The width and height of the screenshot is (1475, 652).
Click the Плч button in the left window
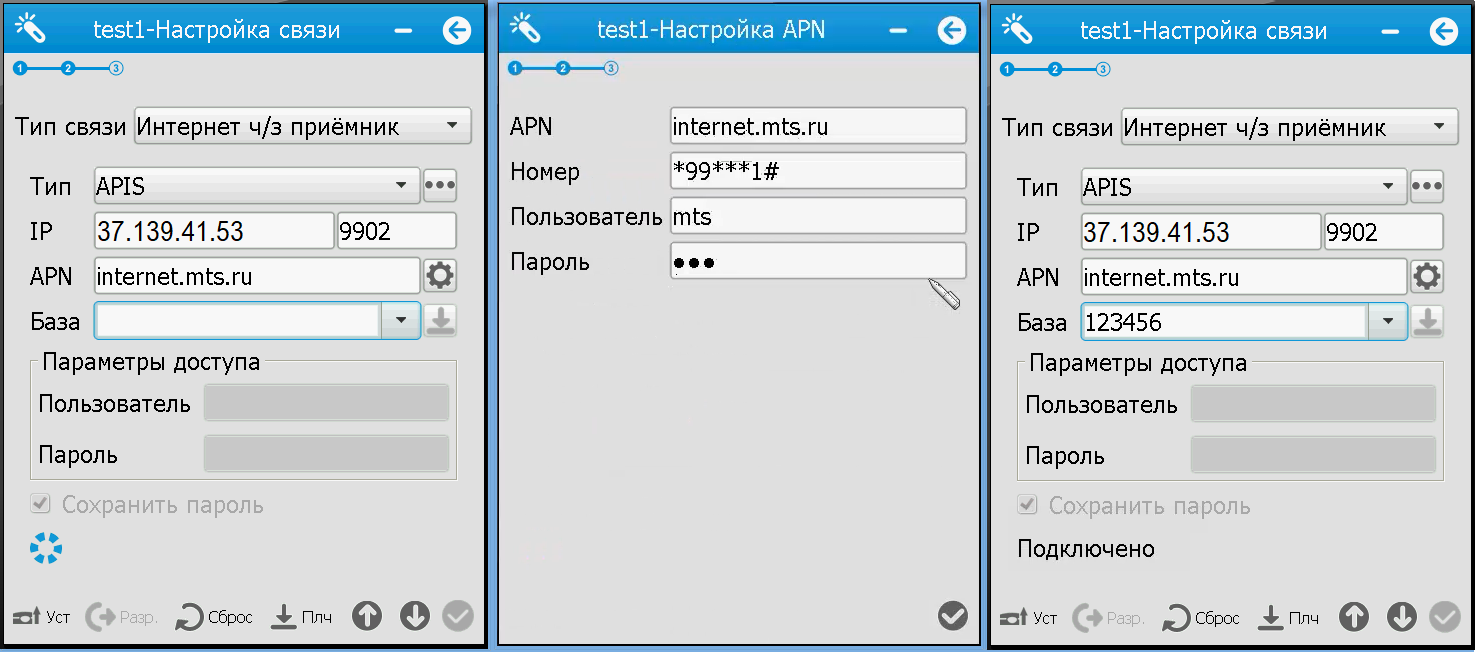tap(301, 617)
